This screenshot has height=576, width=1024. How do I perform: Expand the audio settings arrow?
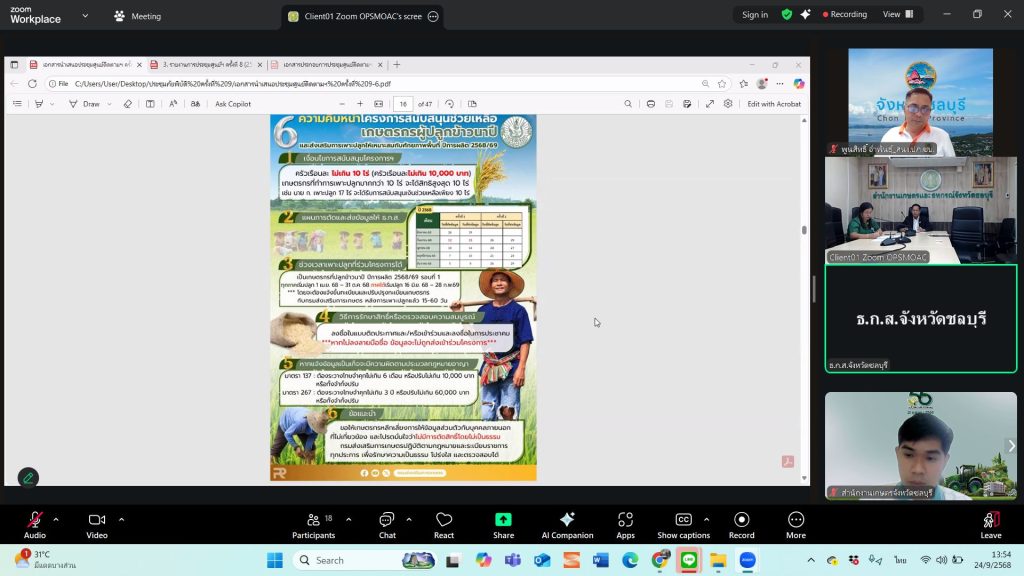(x=56, y=519)
